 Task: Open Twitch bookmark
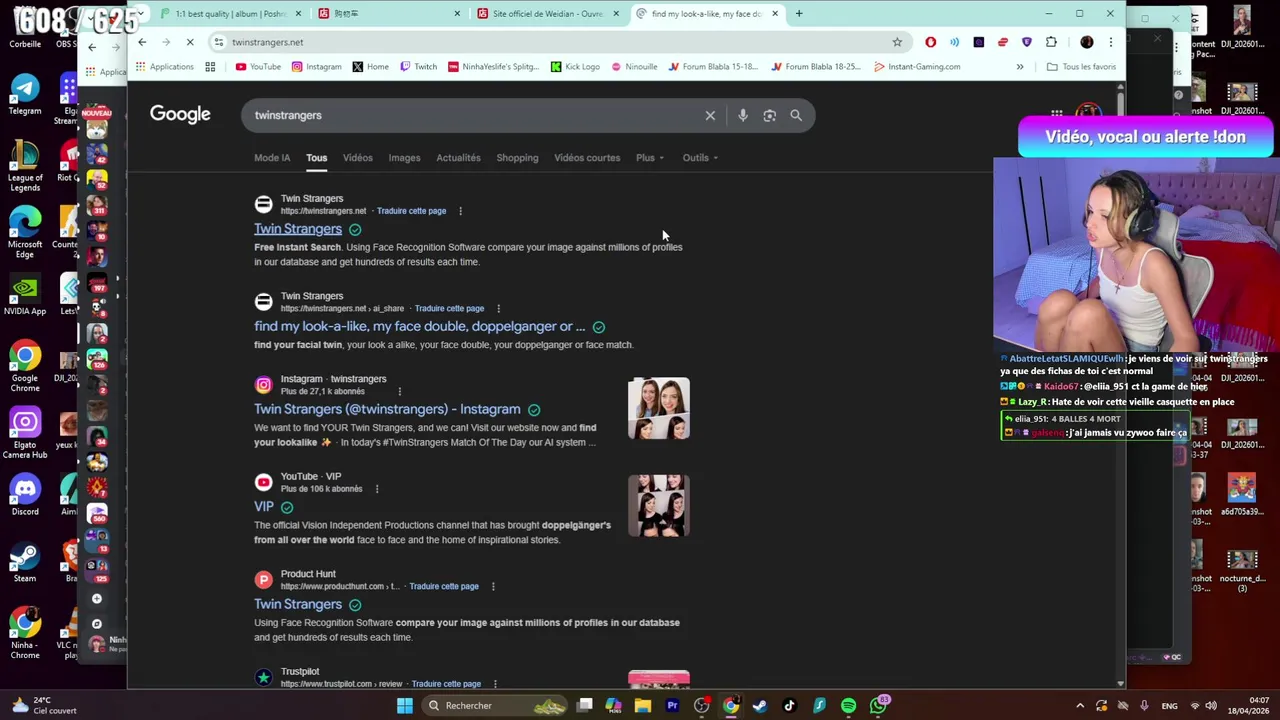pos(418,67)
